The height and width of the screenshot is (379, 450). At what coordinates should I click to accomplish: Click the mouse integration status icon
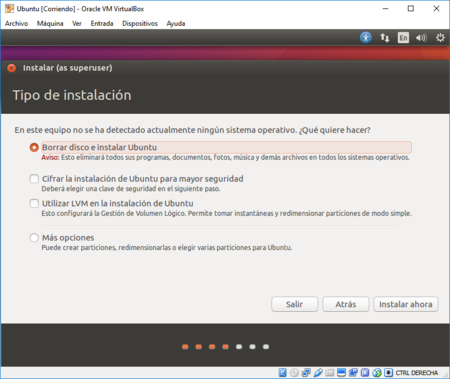(x=377, y=373)
